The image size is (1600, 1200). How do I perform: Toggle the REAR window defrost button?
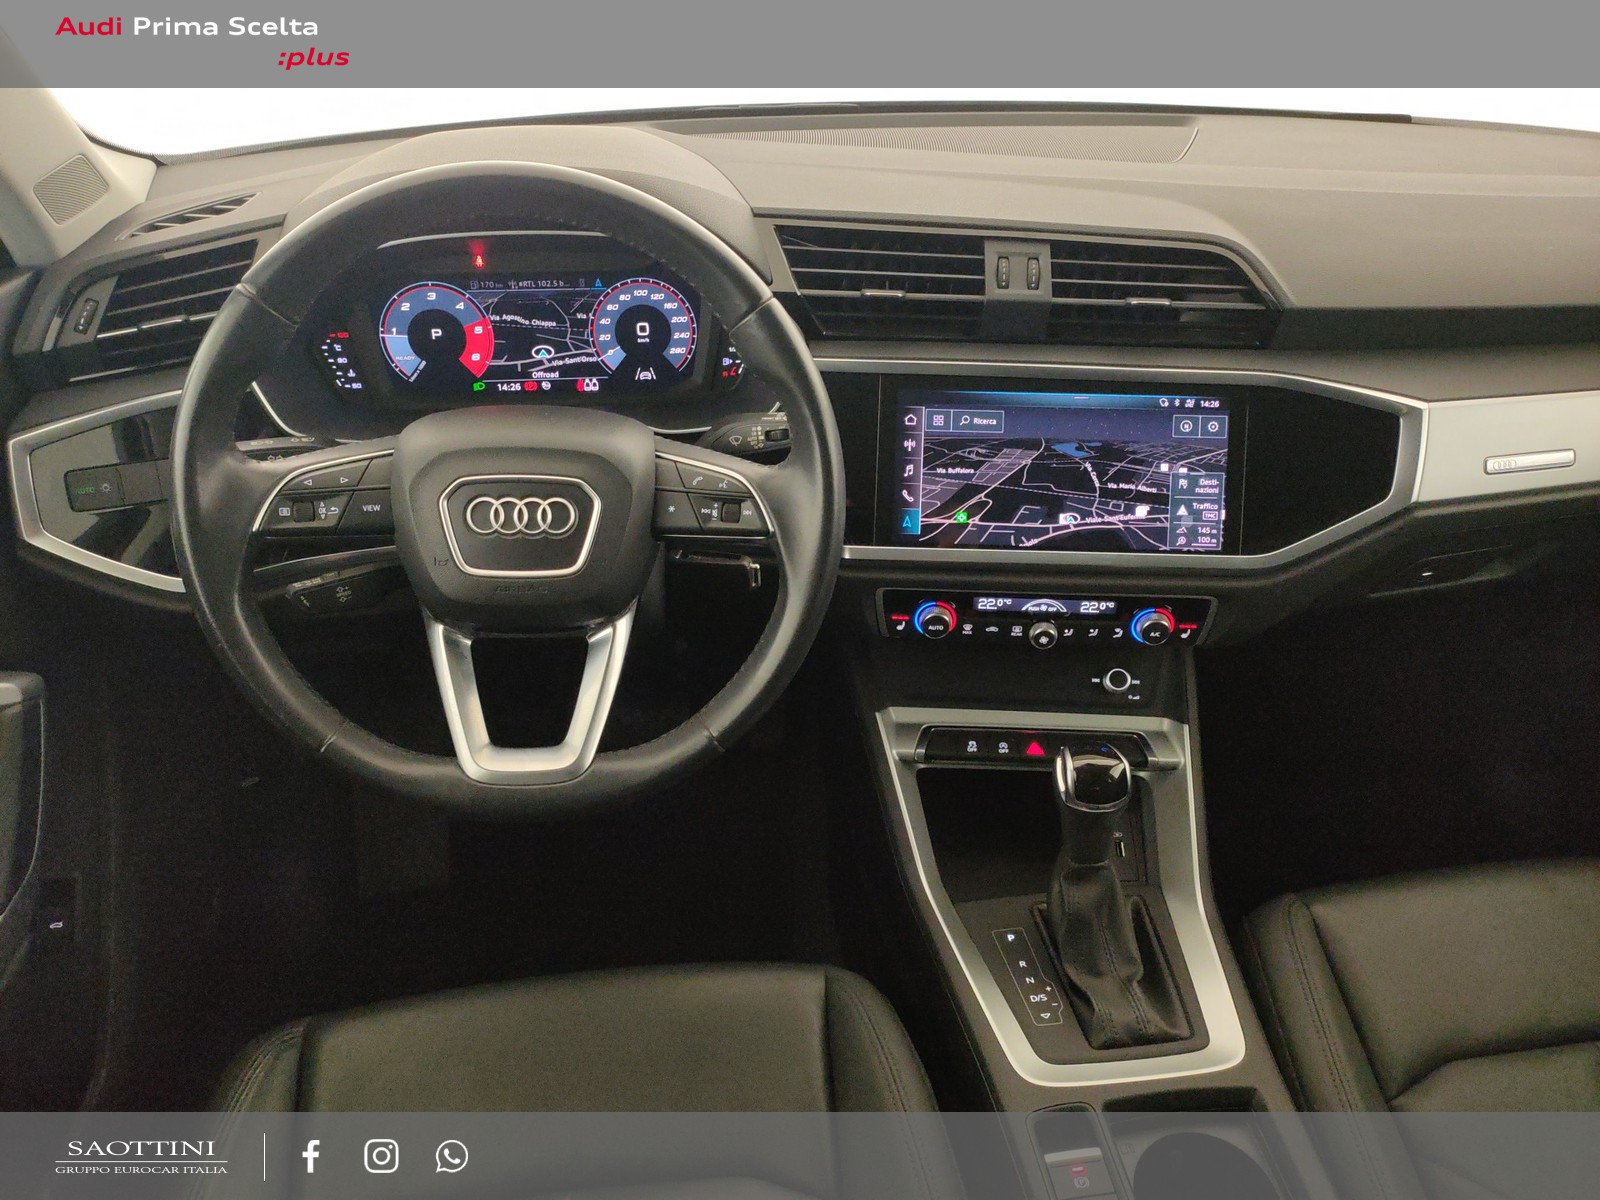[1017, 631]
